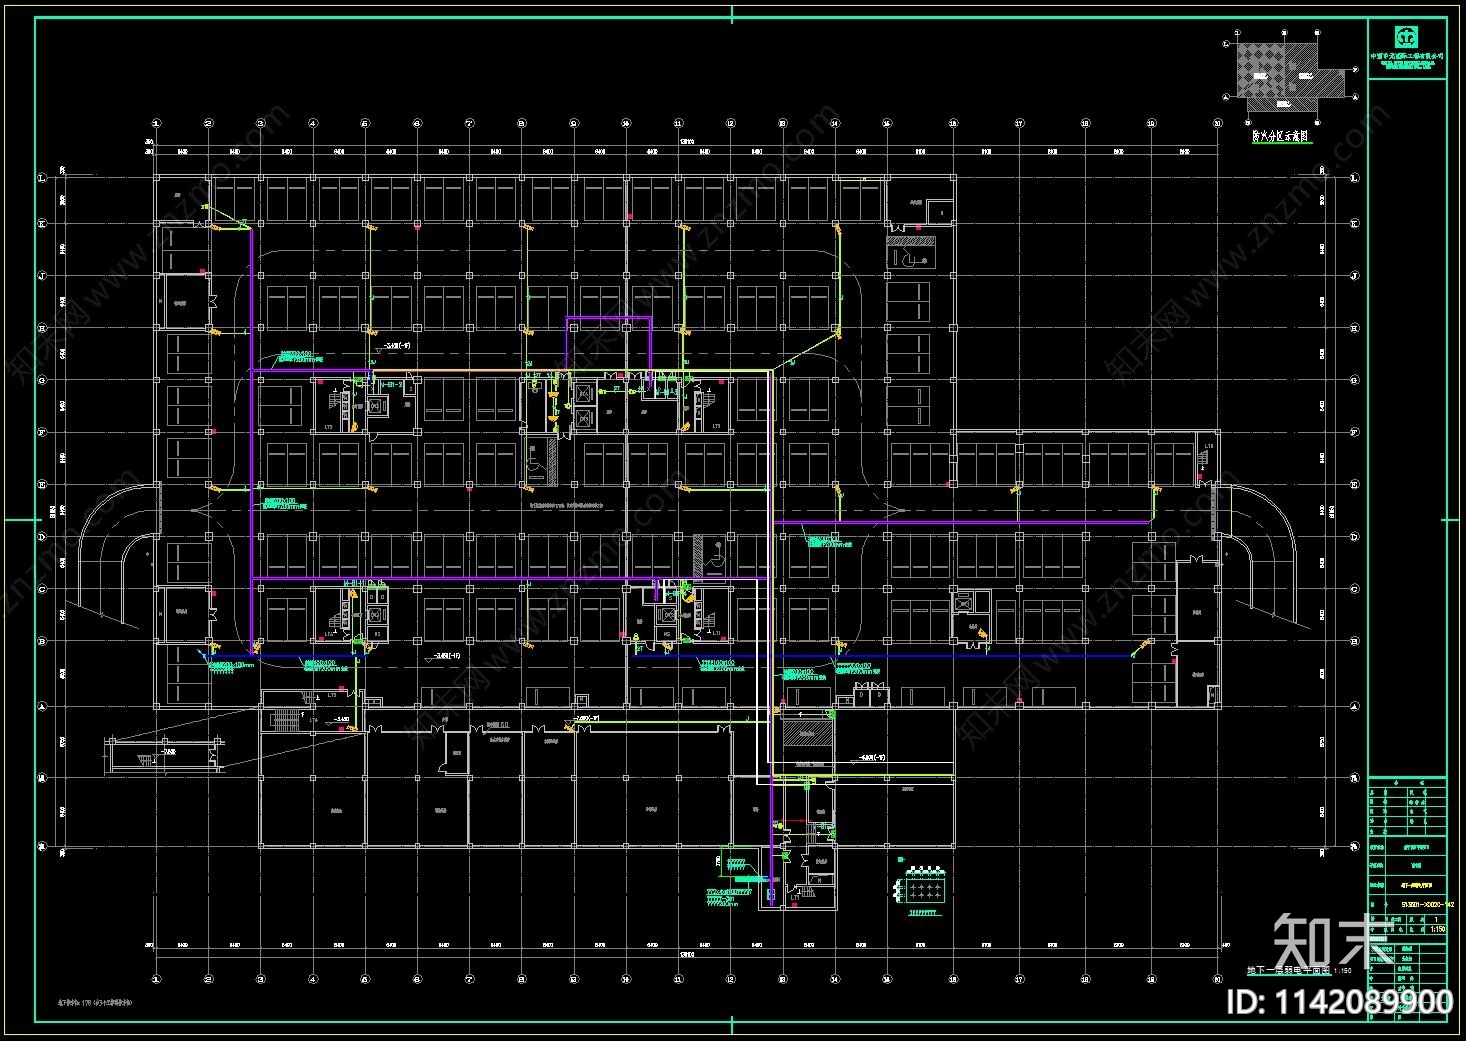The height and width of the screenshot is (1041, 1466).
Task: Click the yellow drawing number ending -142
Action: click(1426, 903)
